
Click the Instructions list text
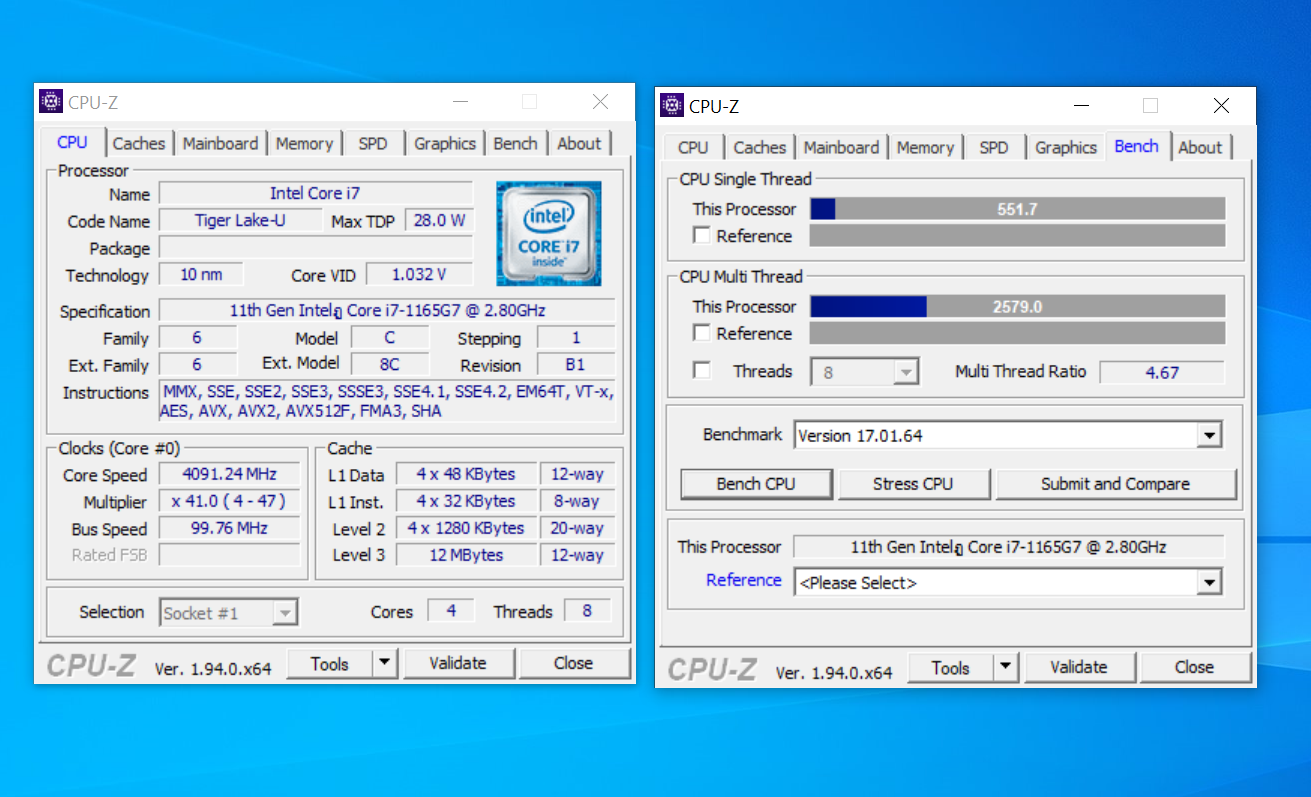coord(387,401)
